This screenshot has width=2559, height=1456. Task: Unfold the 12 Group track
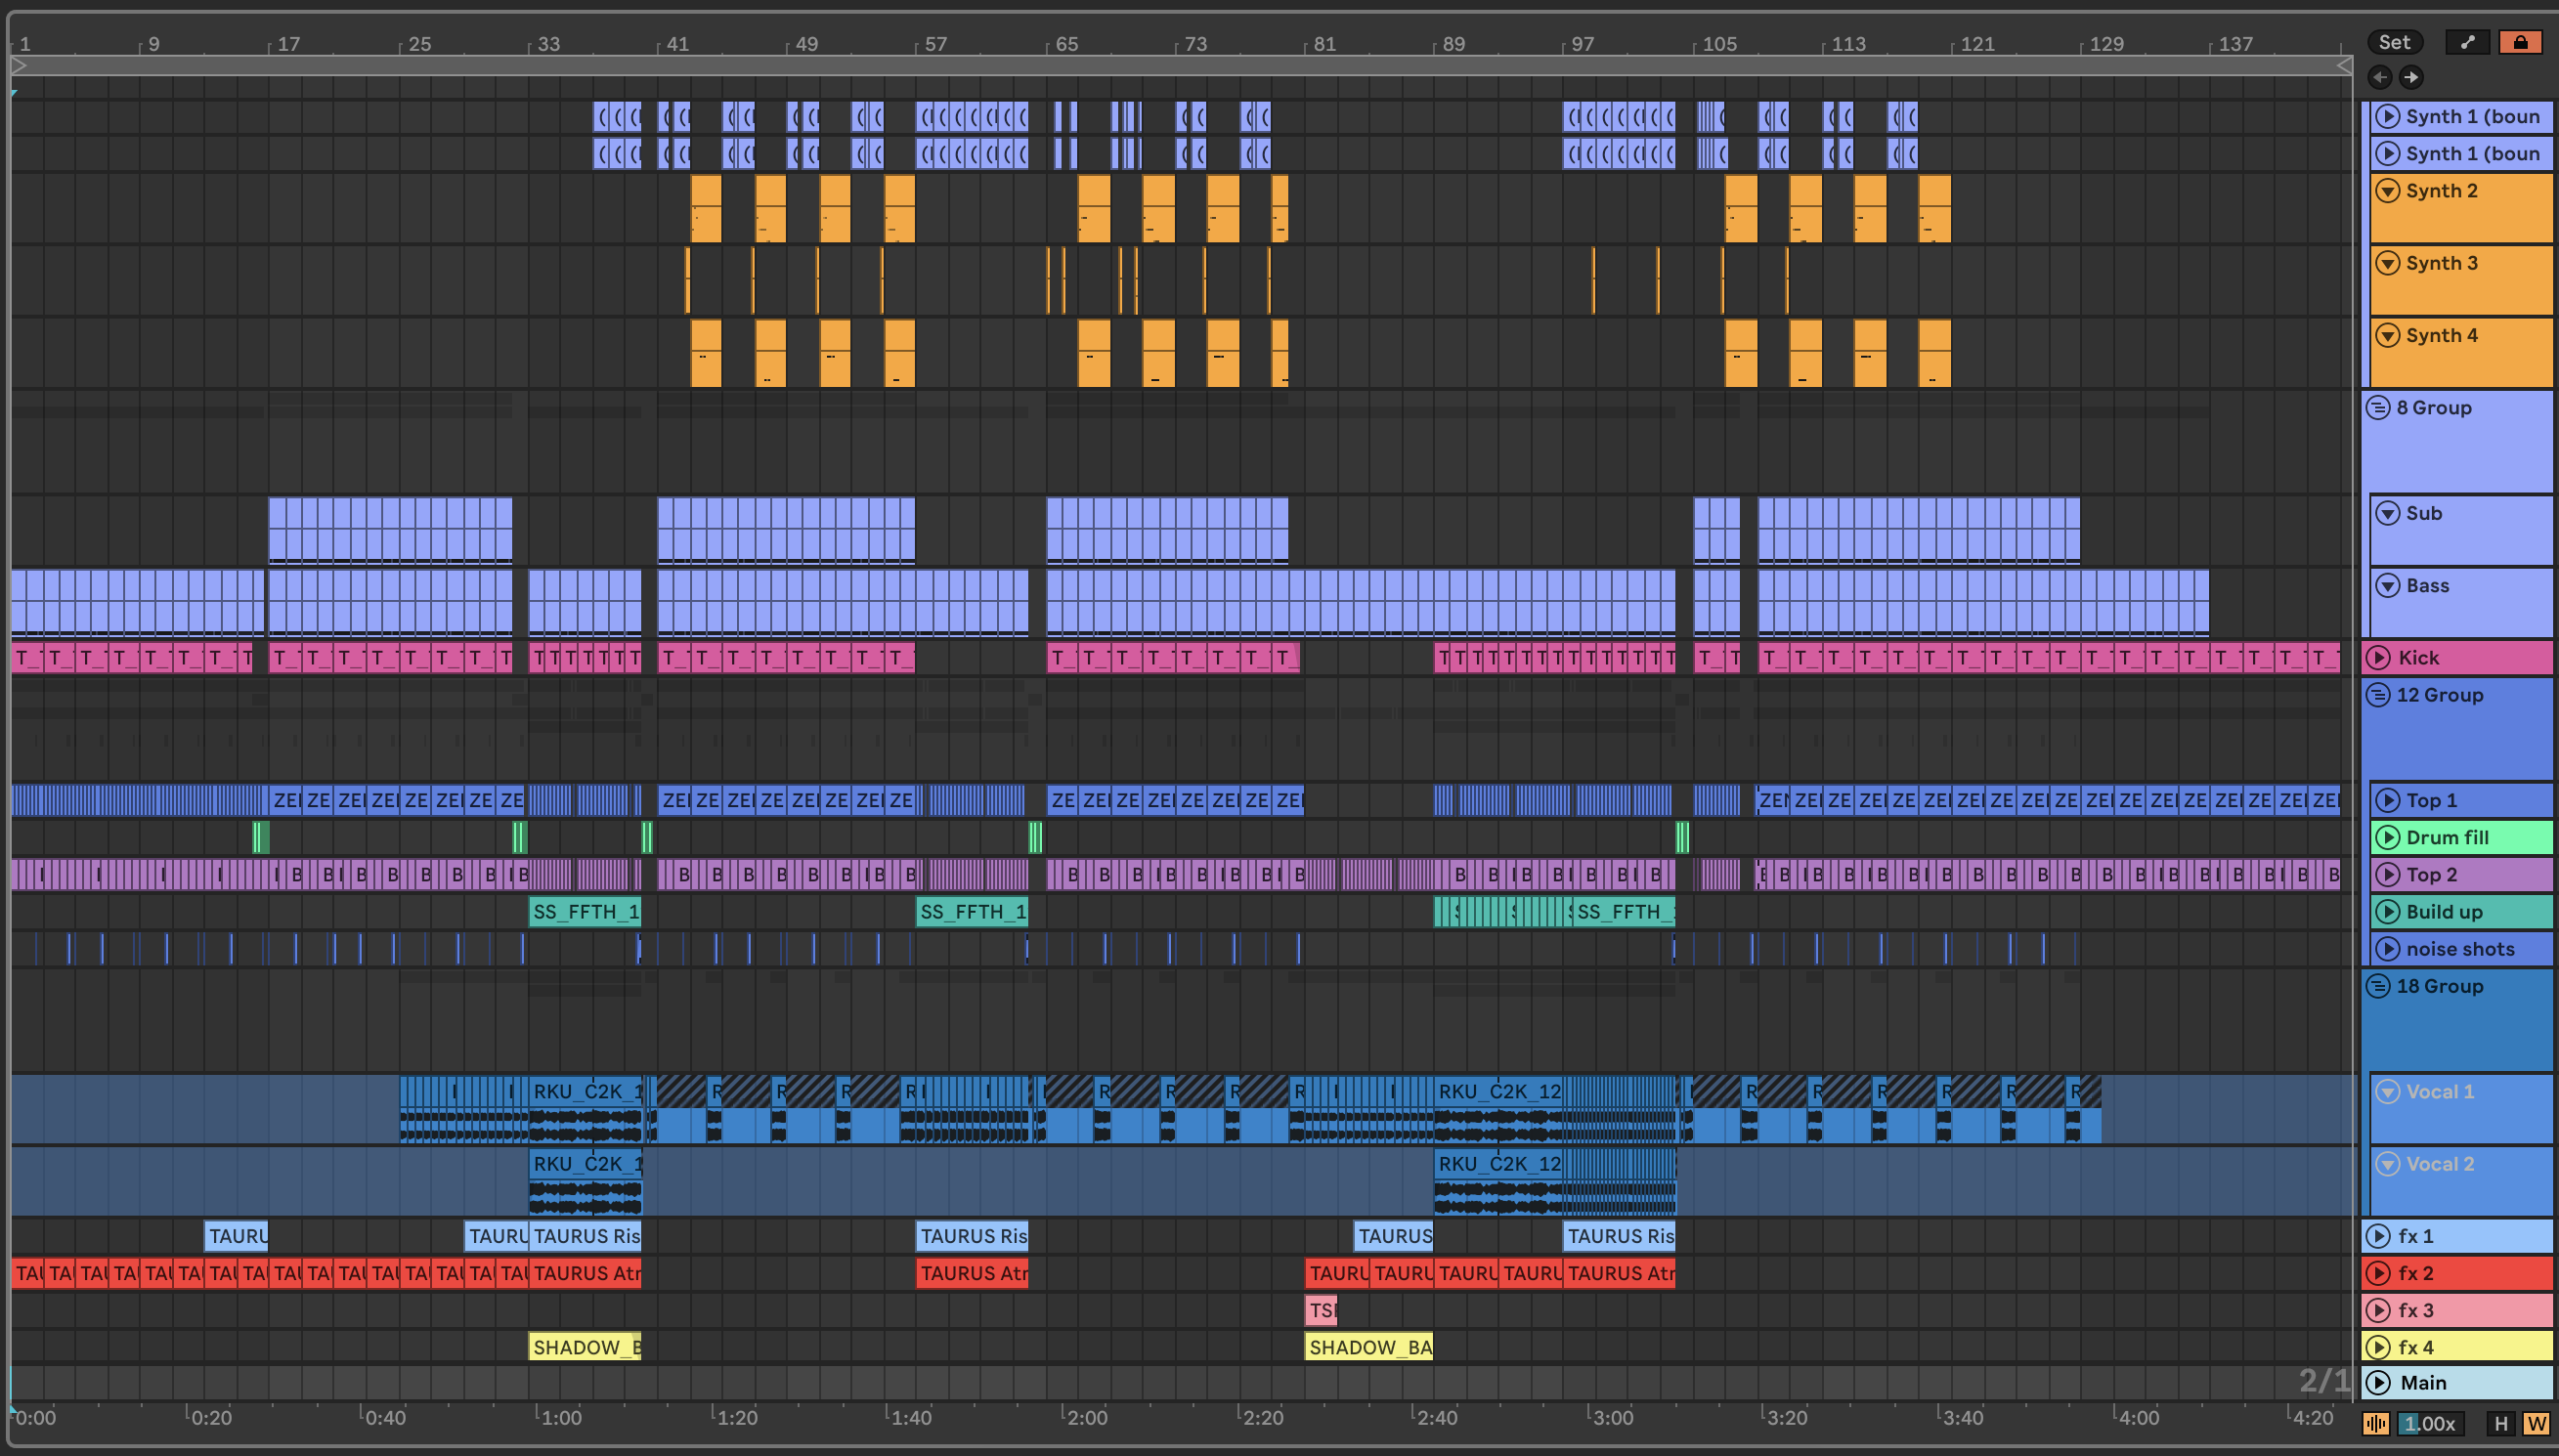click(2378, 695)
